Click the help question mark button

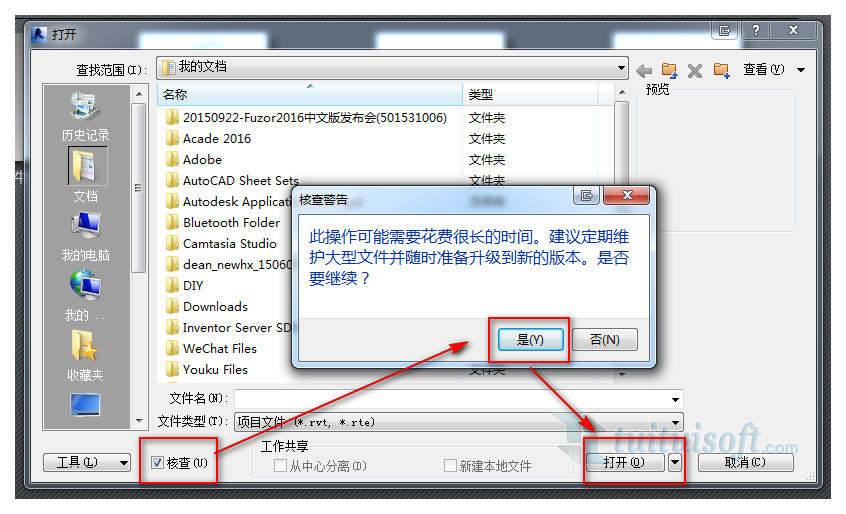[755, 30]
